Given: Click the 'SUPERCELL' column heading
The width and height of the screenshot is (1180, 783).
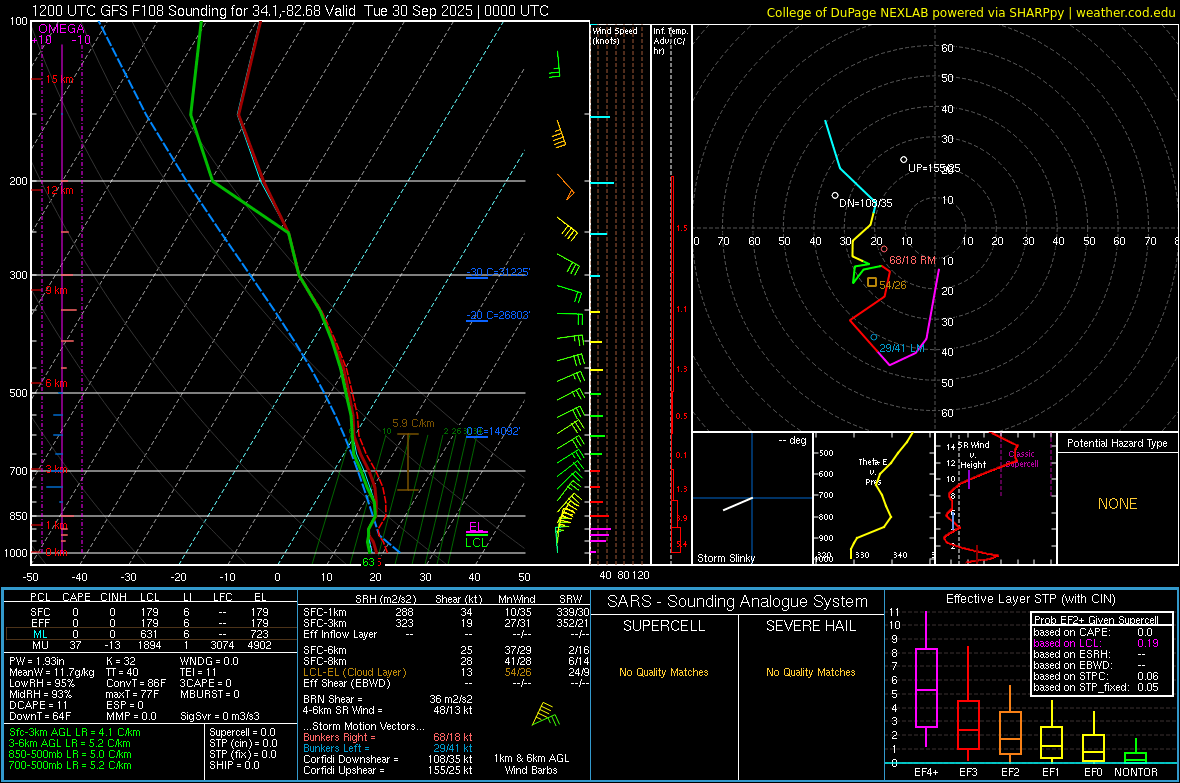Looking at the screenshot, I should click(x=664, y=626).
